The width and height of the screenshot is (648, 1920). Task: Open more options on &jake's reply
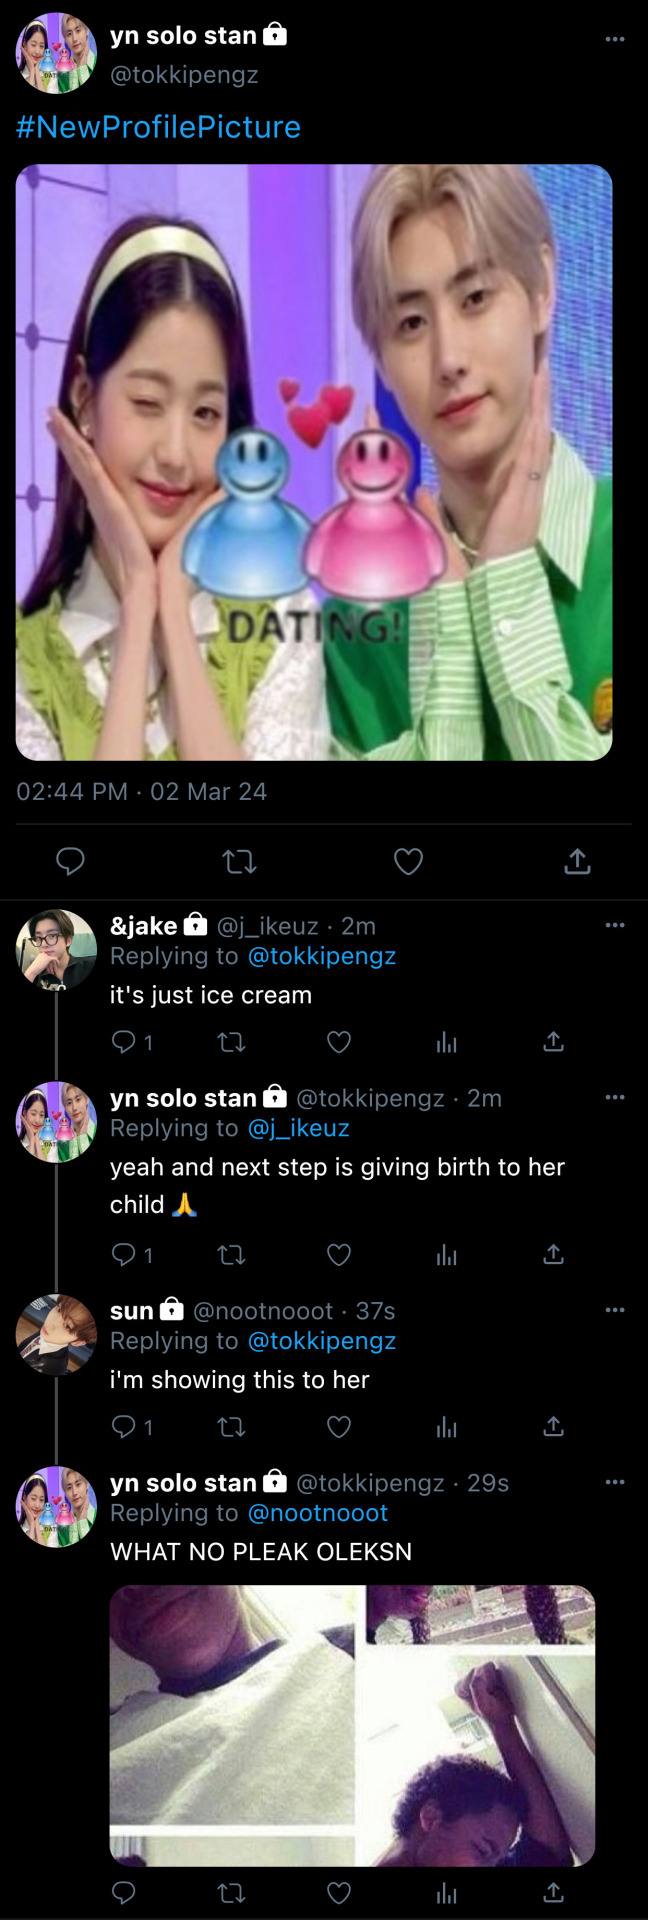click(615, 925)
